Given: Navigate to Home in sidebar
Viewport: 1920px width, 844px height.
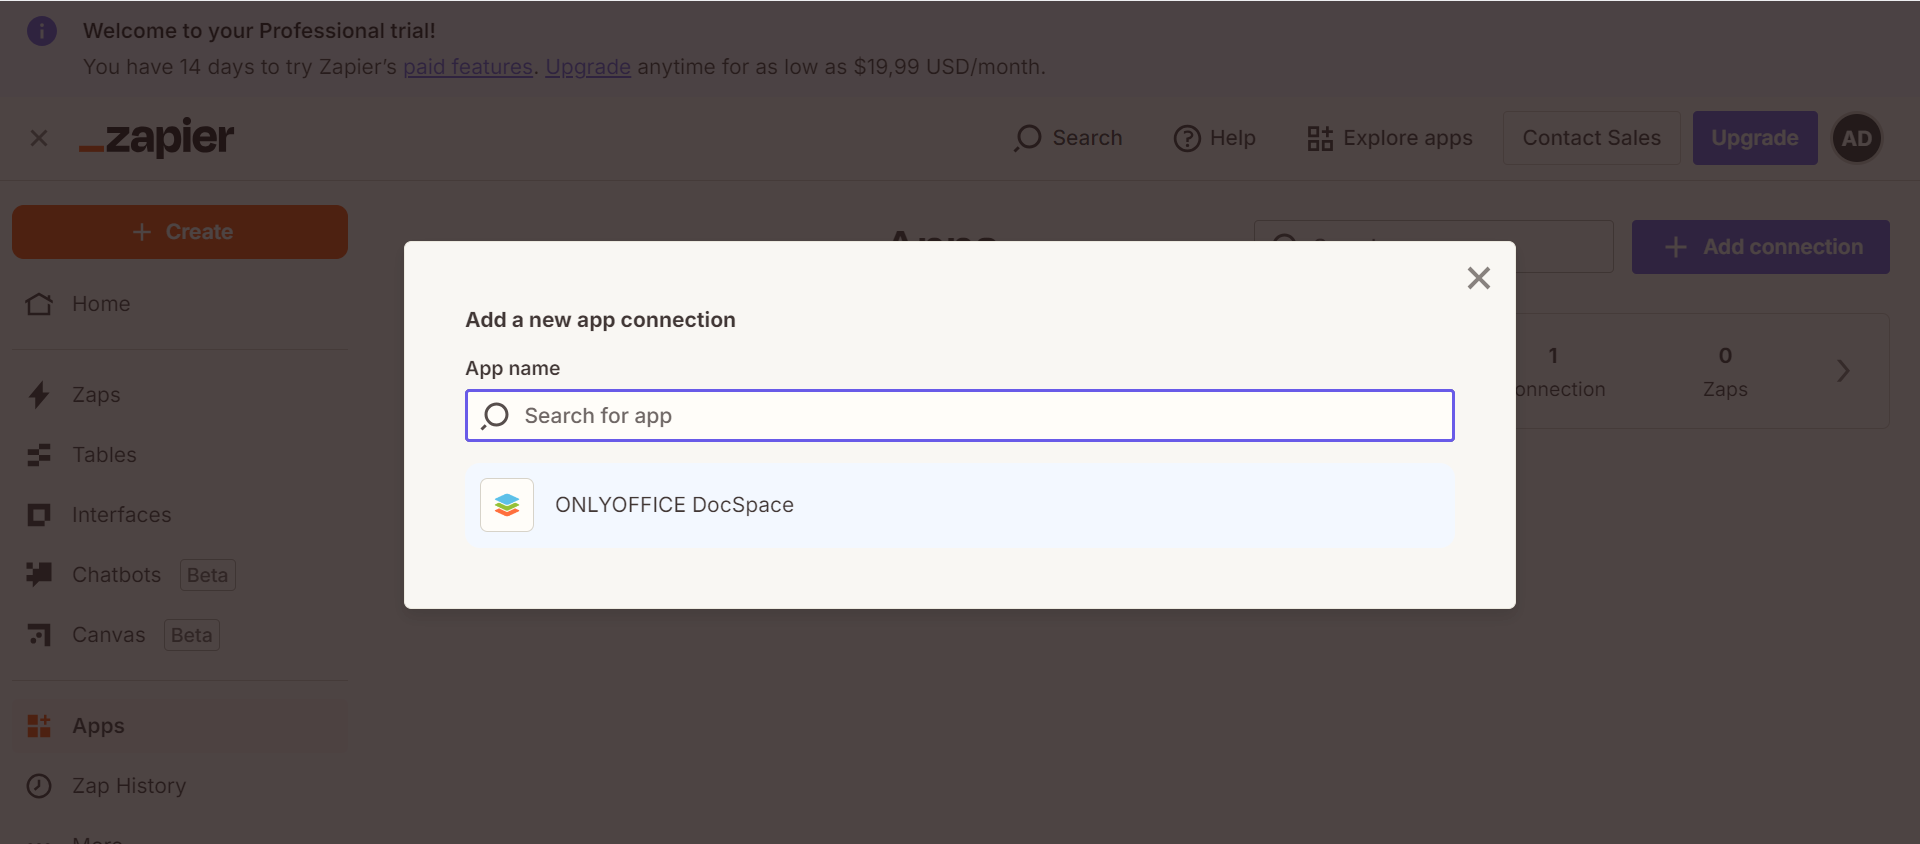Looking at the screenshot, I should 180,304.
